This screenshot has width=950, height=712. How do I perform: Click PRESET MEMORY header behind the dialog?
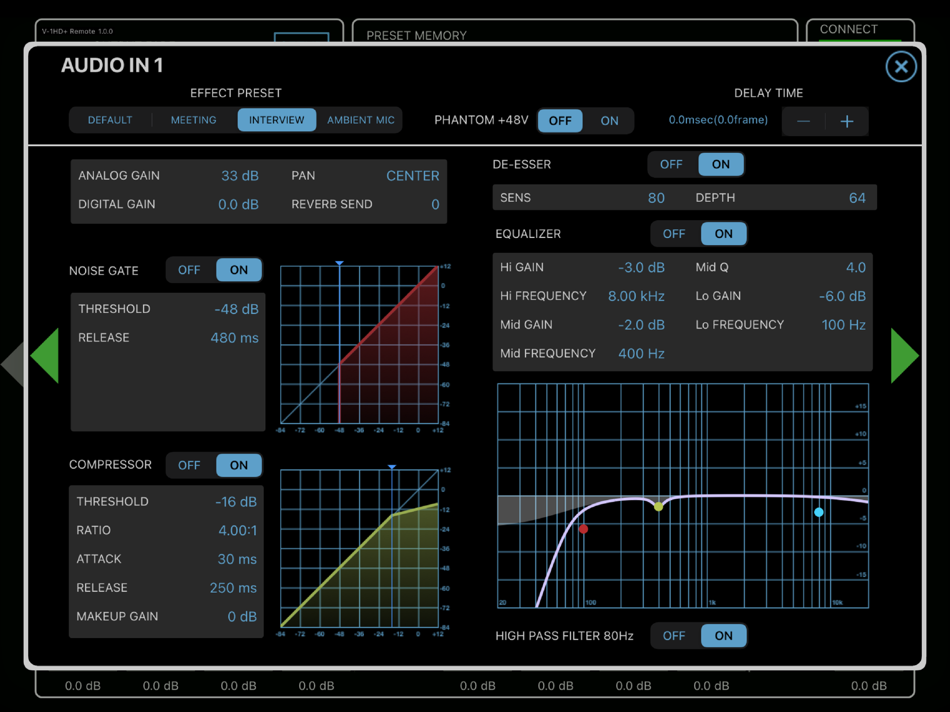[416, 35]
